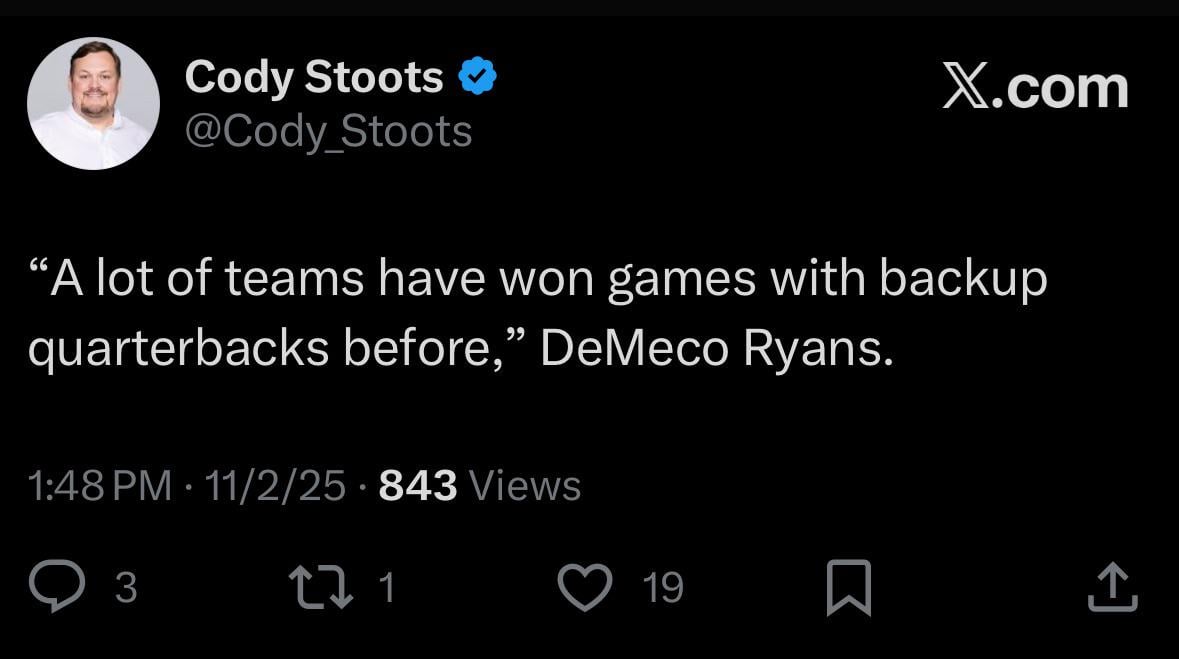Click the Cody Stoots display name

point(314,76)
